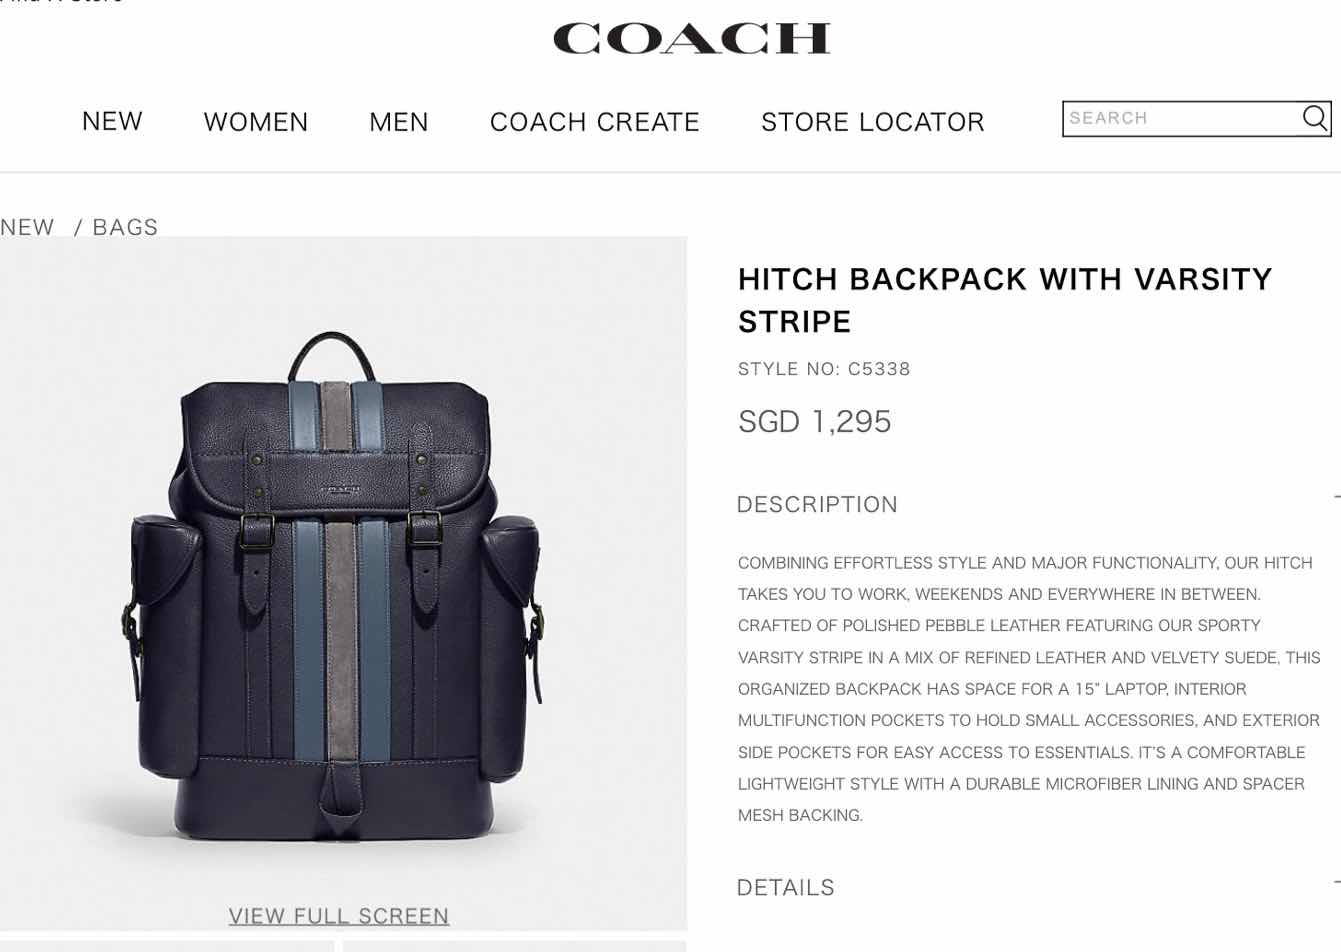Click VIEW FULL SCREEN link
The image size is (1341, 952).
pos(339,916)
